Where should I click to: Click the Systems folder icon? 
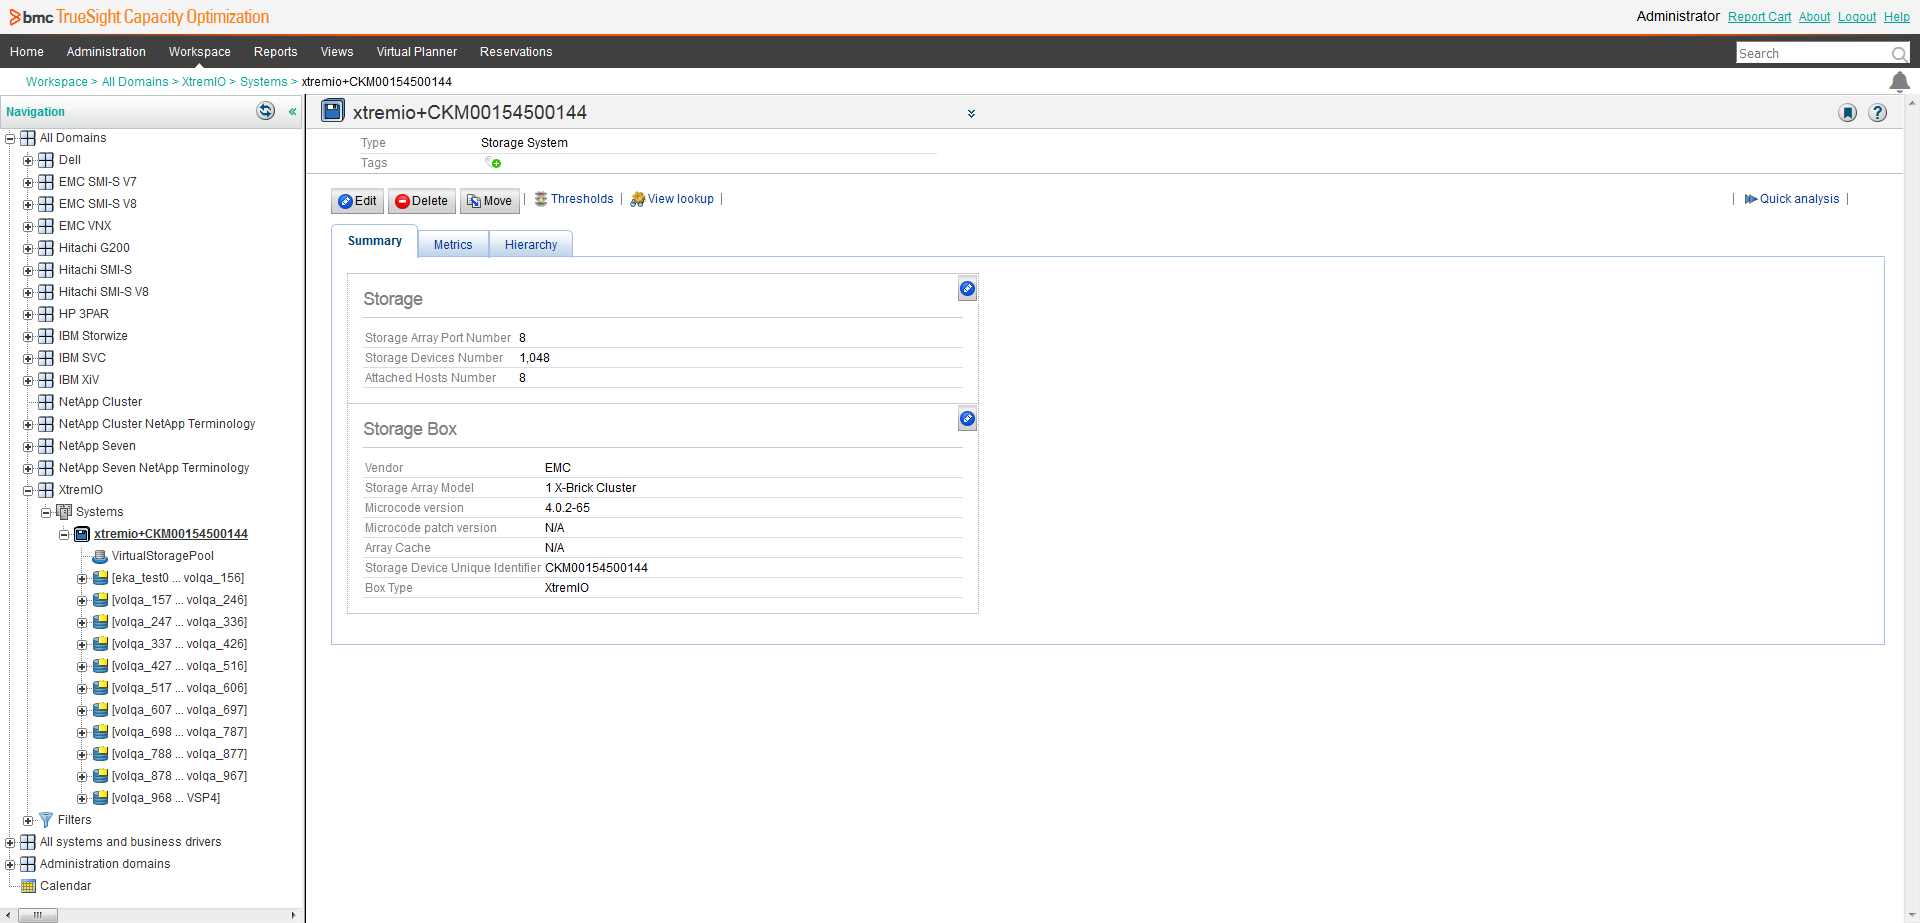pos(64,512)
